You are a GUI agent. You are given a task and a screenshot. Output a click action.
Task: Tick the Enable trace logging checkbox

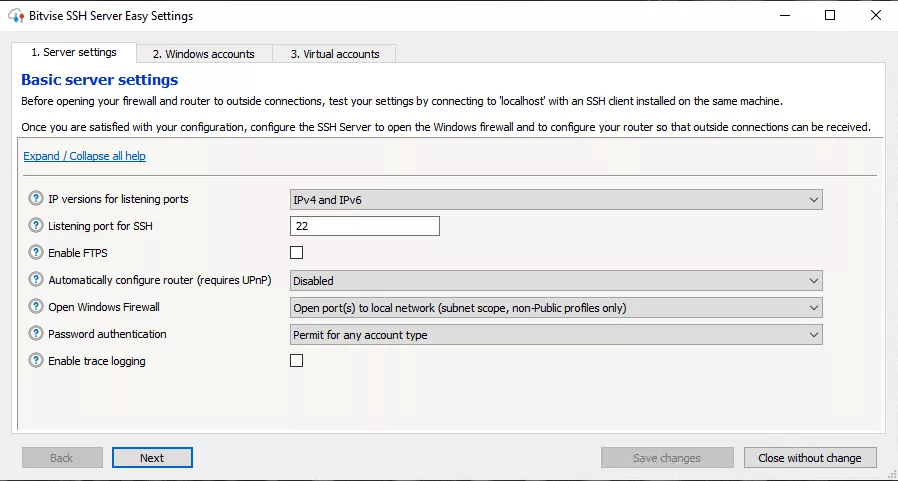(297, 361)
